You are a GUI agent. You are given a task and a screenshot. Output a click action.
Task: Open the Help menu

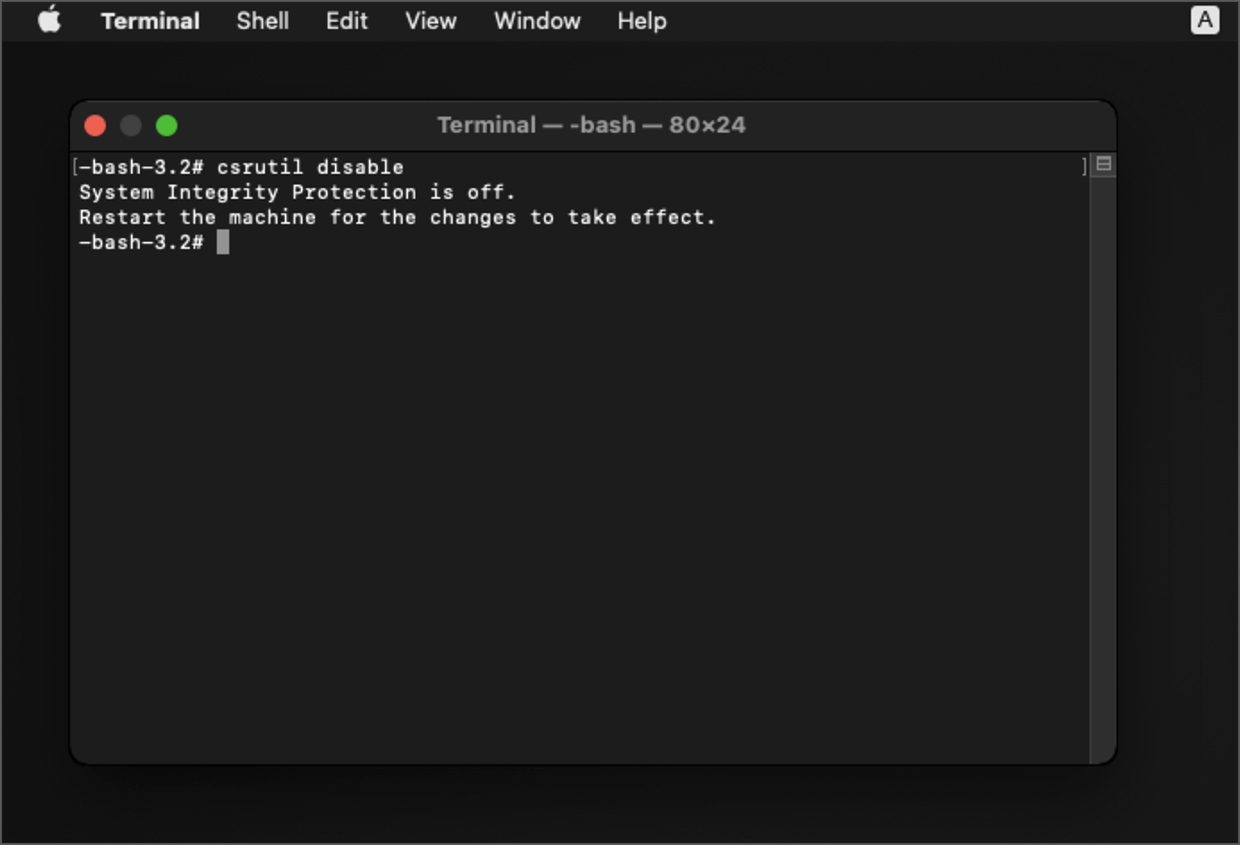click(642, 20)
